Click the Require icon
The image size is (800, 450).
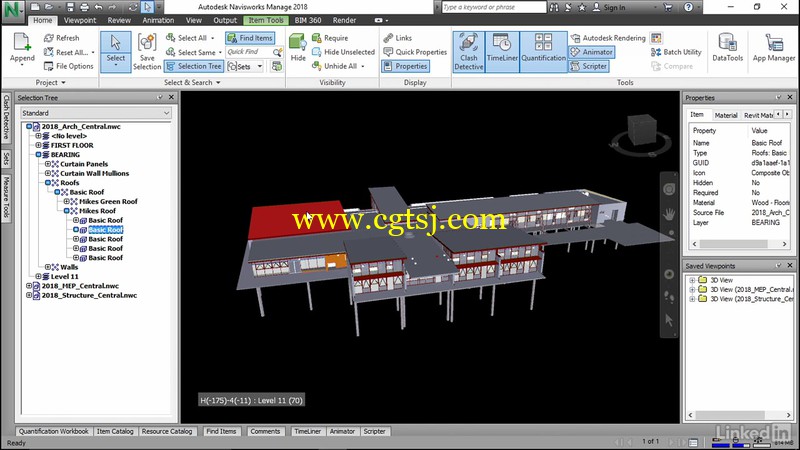click(x=317, y=38)
